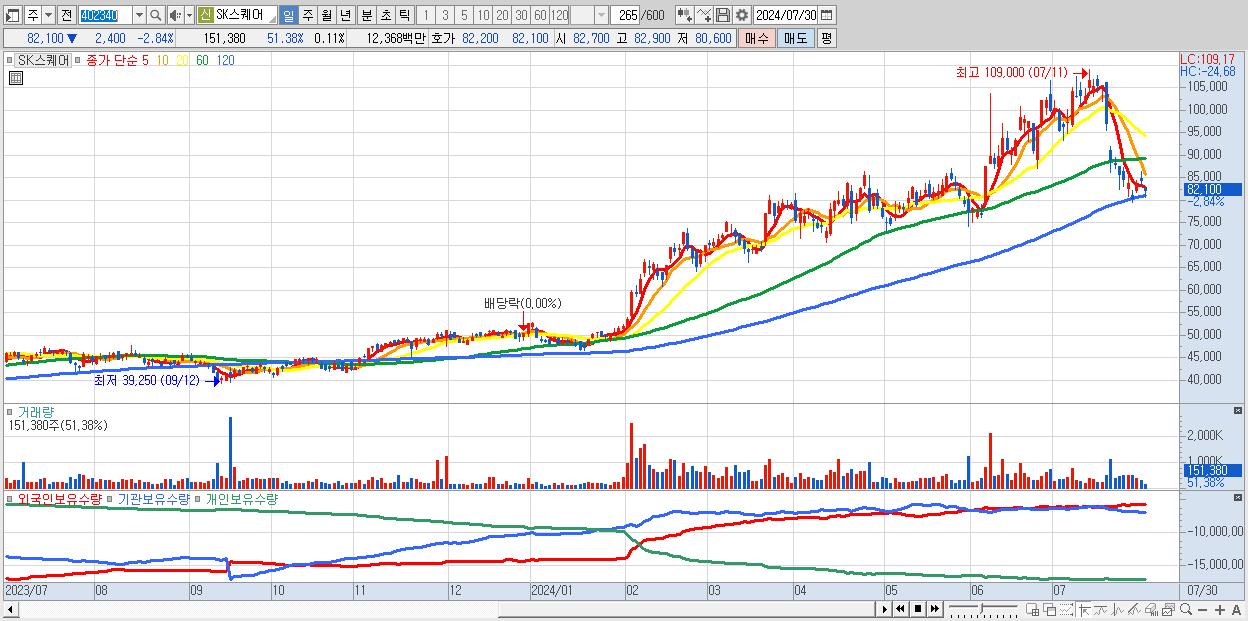Click the indicator add icon left of line-tool icon

coord(685,15)
